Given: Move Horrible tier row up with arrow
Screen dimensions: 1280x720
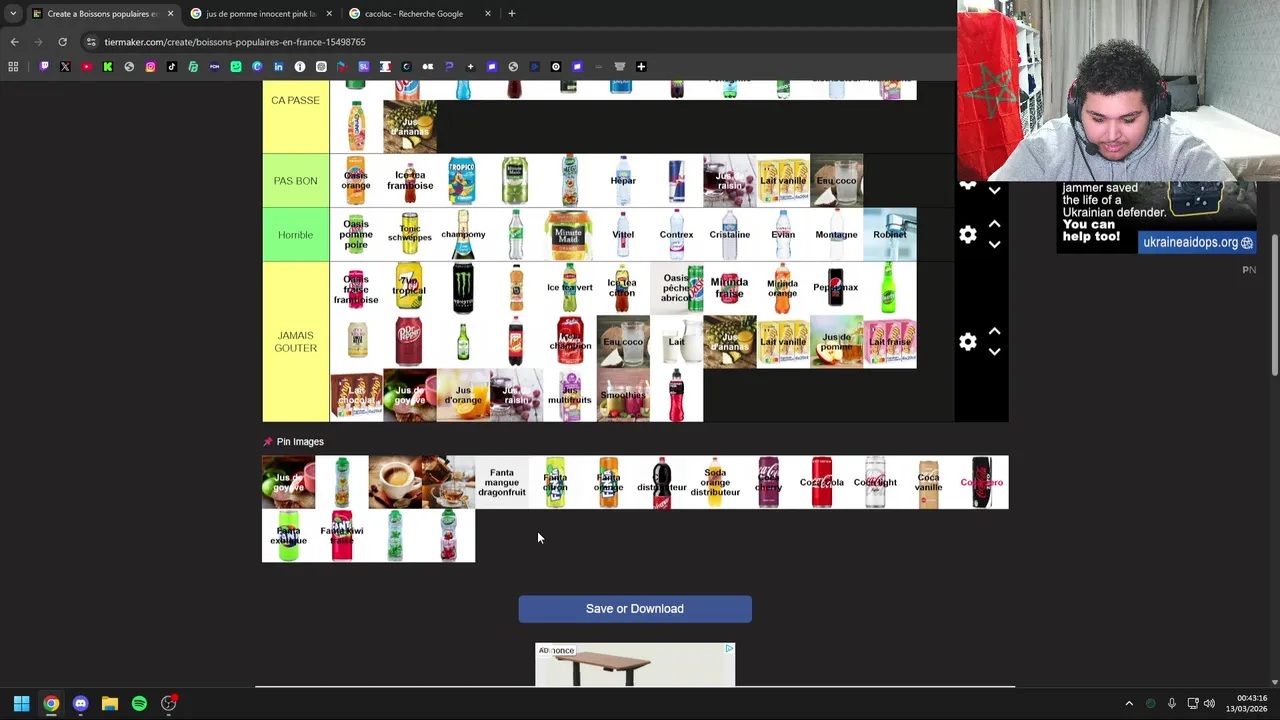Looking at the screenshot, I should click(994, 225).
